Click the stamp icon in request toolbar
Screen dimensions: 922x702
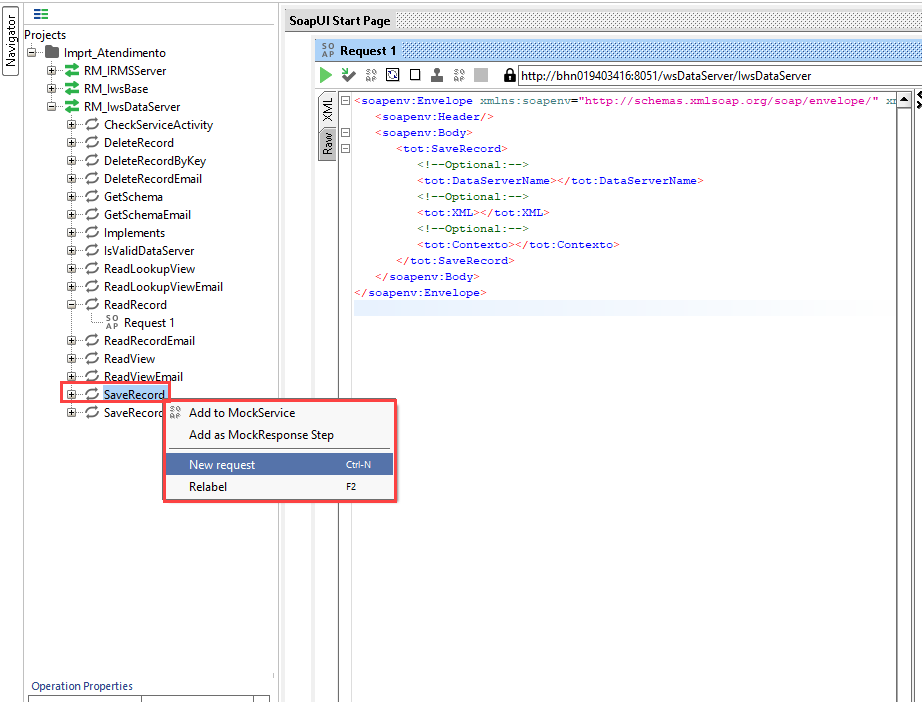click(437, 75)
